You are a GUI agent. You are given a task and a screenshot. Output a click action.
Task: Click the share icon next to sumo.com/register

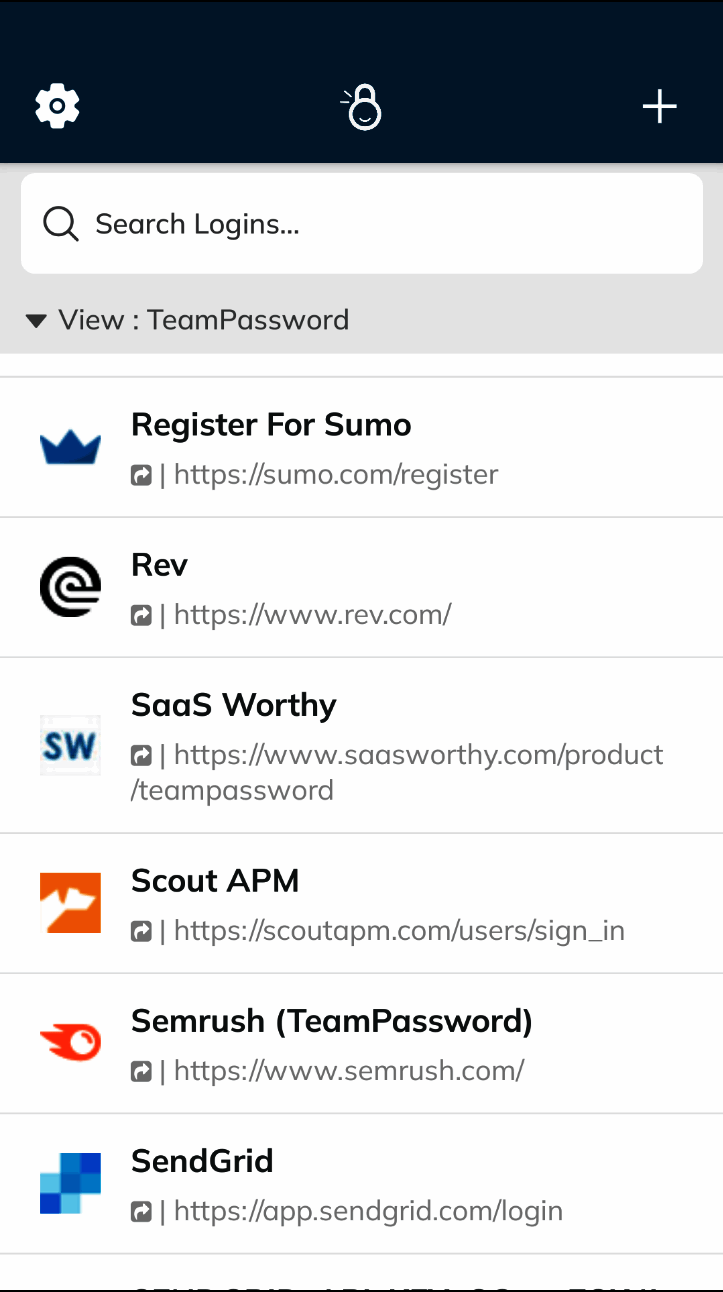pyautogui.click(x=141, y=475)
